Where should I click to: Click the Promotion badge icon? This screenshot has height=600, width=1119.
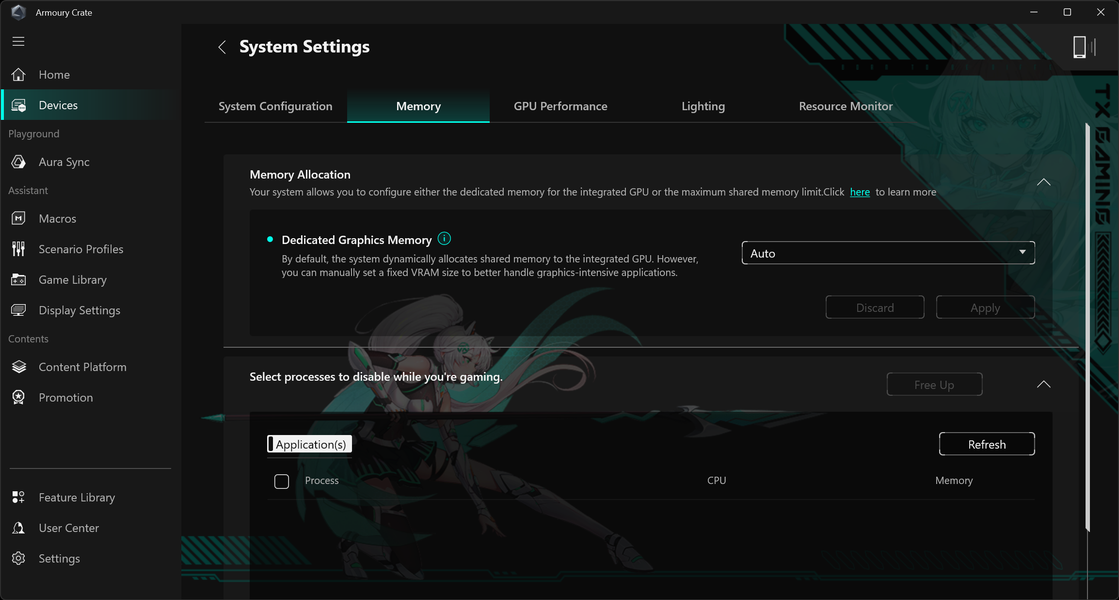[19, 397]
